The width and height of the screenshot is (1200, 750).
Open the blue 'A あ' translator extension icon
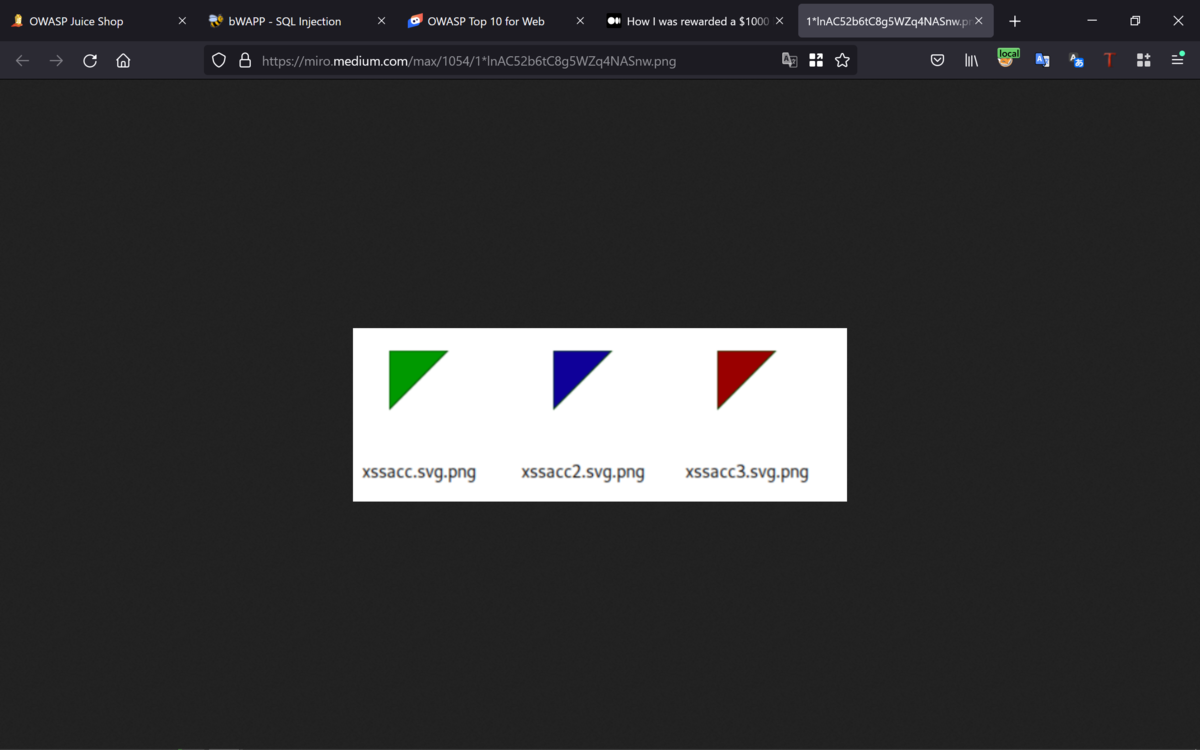[1076, 61]
